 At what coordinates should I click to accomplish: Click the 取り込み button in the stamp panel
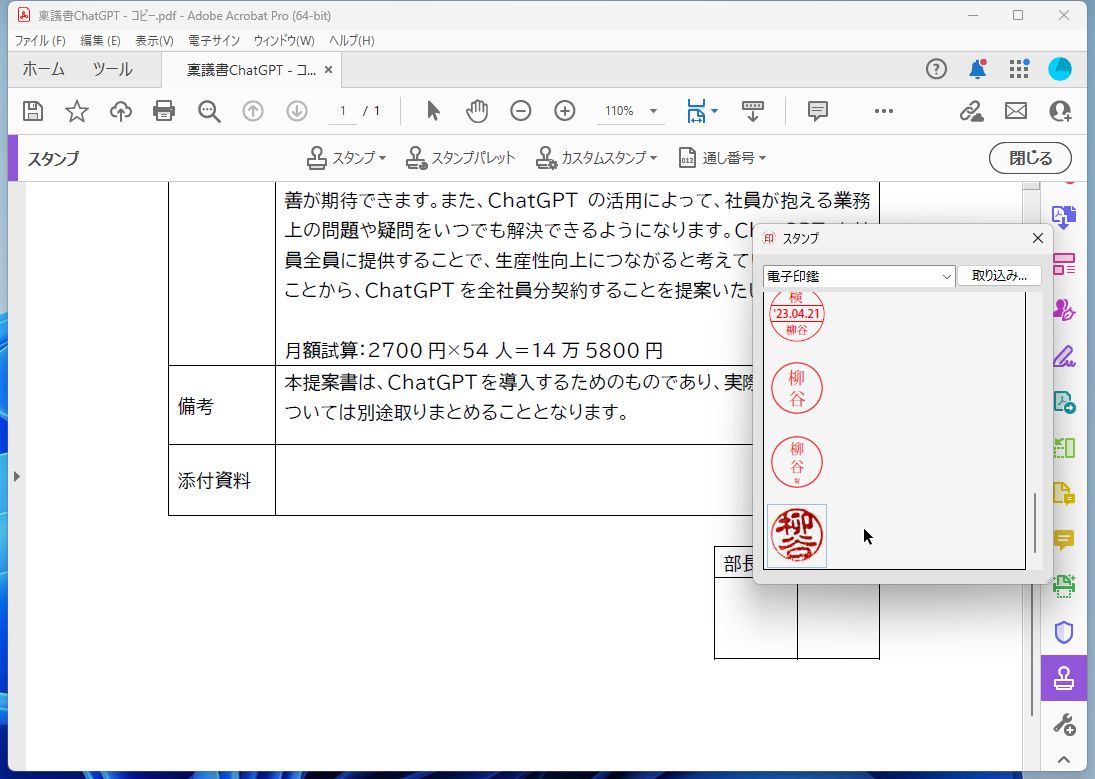(x=999, y=275)
